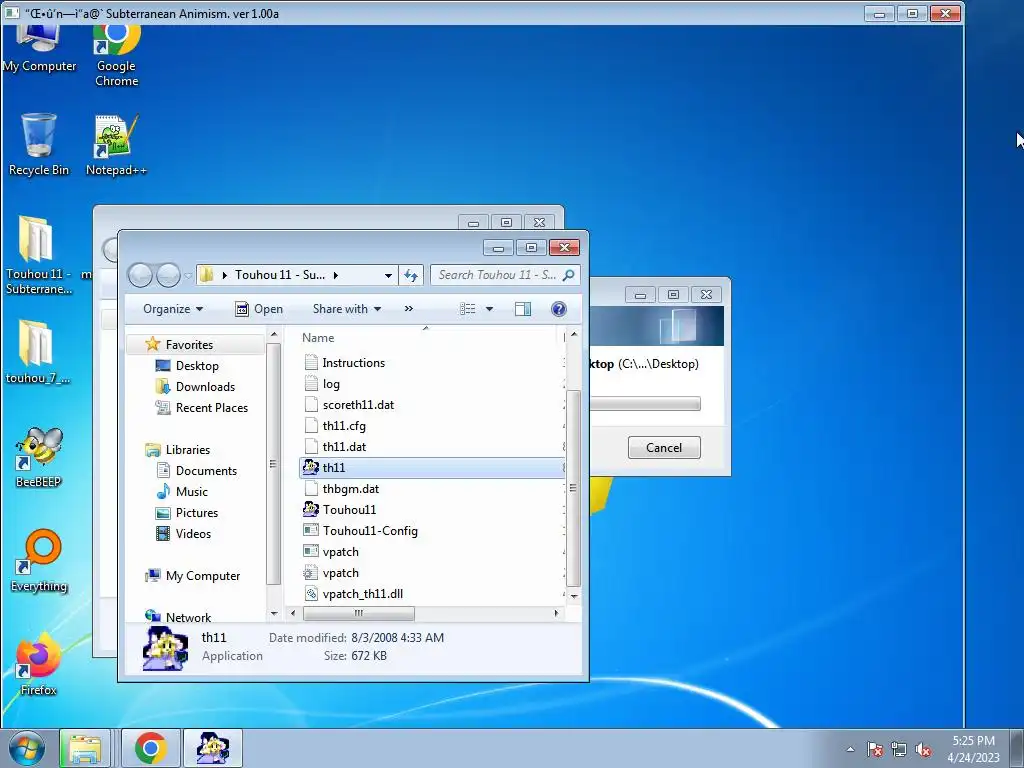Screen dimensions: 1024x768
Task: Select Network in navigation pane
Action: click(188, 617)
